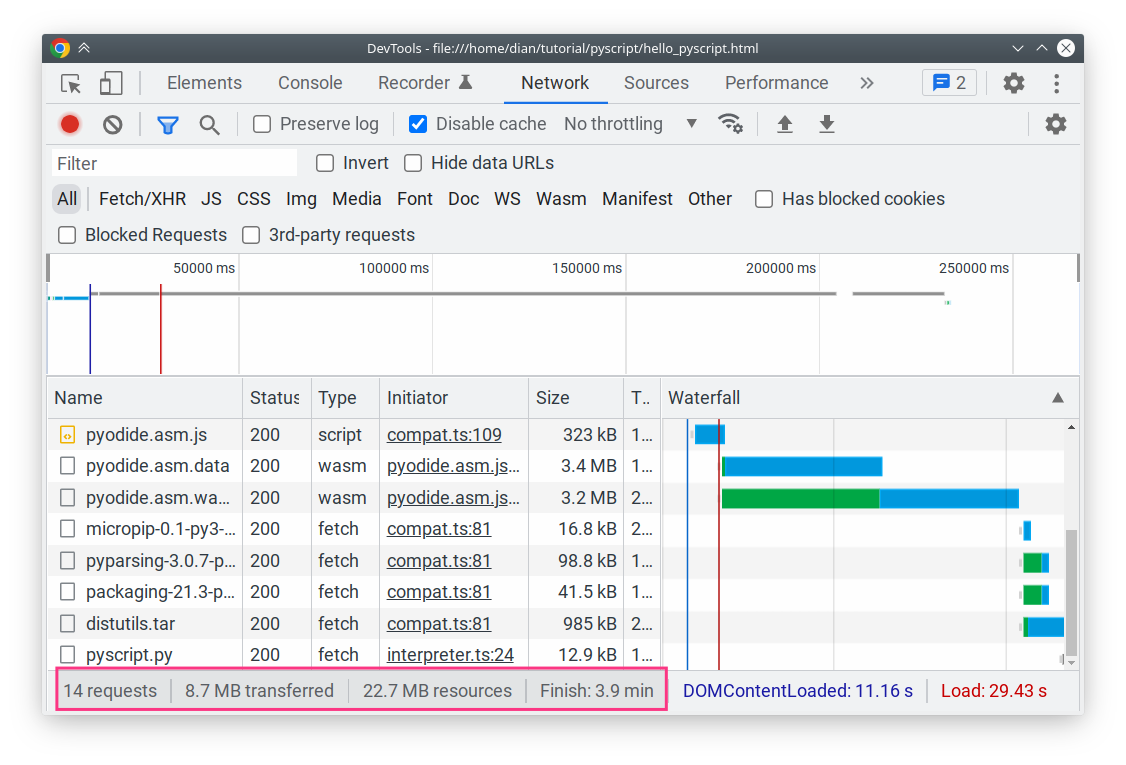This screenshot has height=765, width=1126.
Task: Open DevTools settings gear
Action: pyautogui.click(x=1013, y=83)
